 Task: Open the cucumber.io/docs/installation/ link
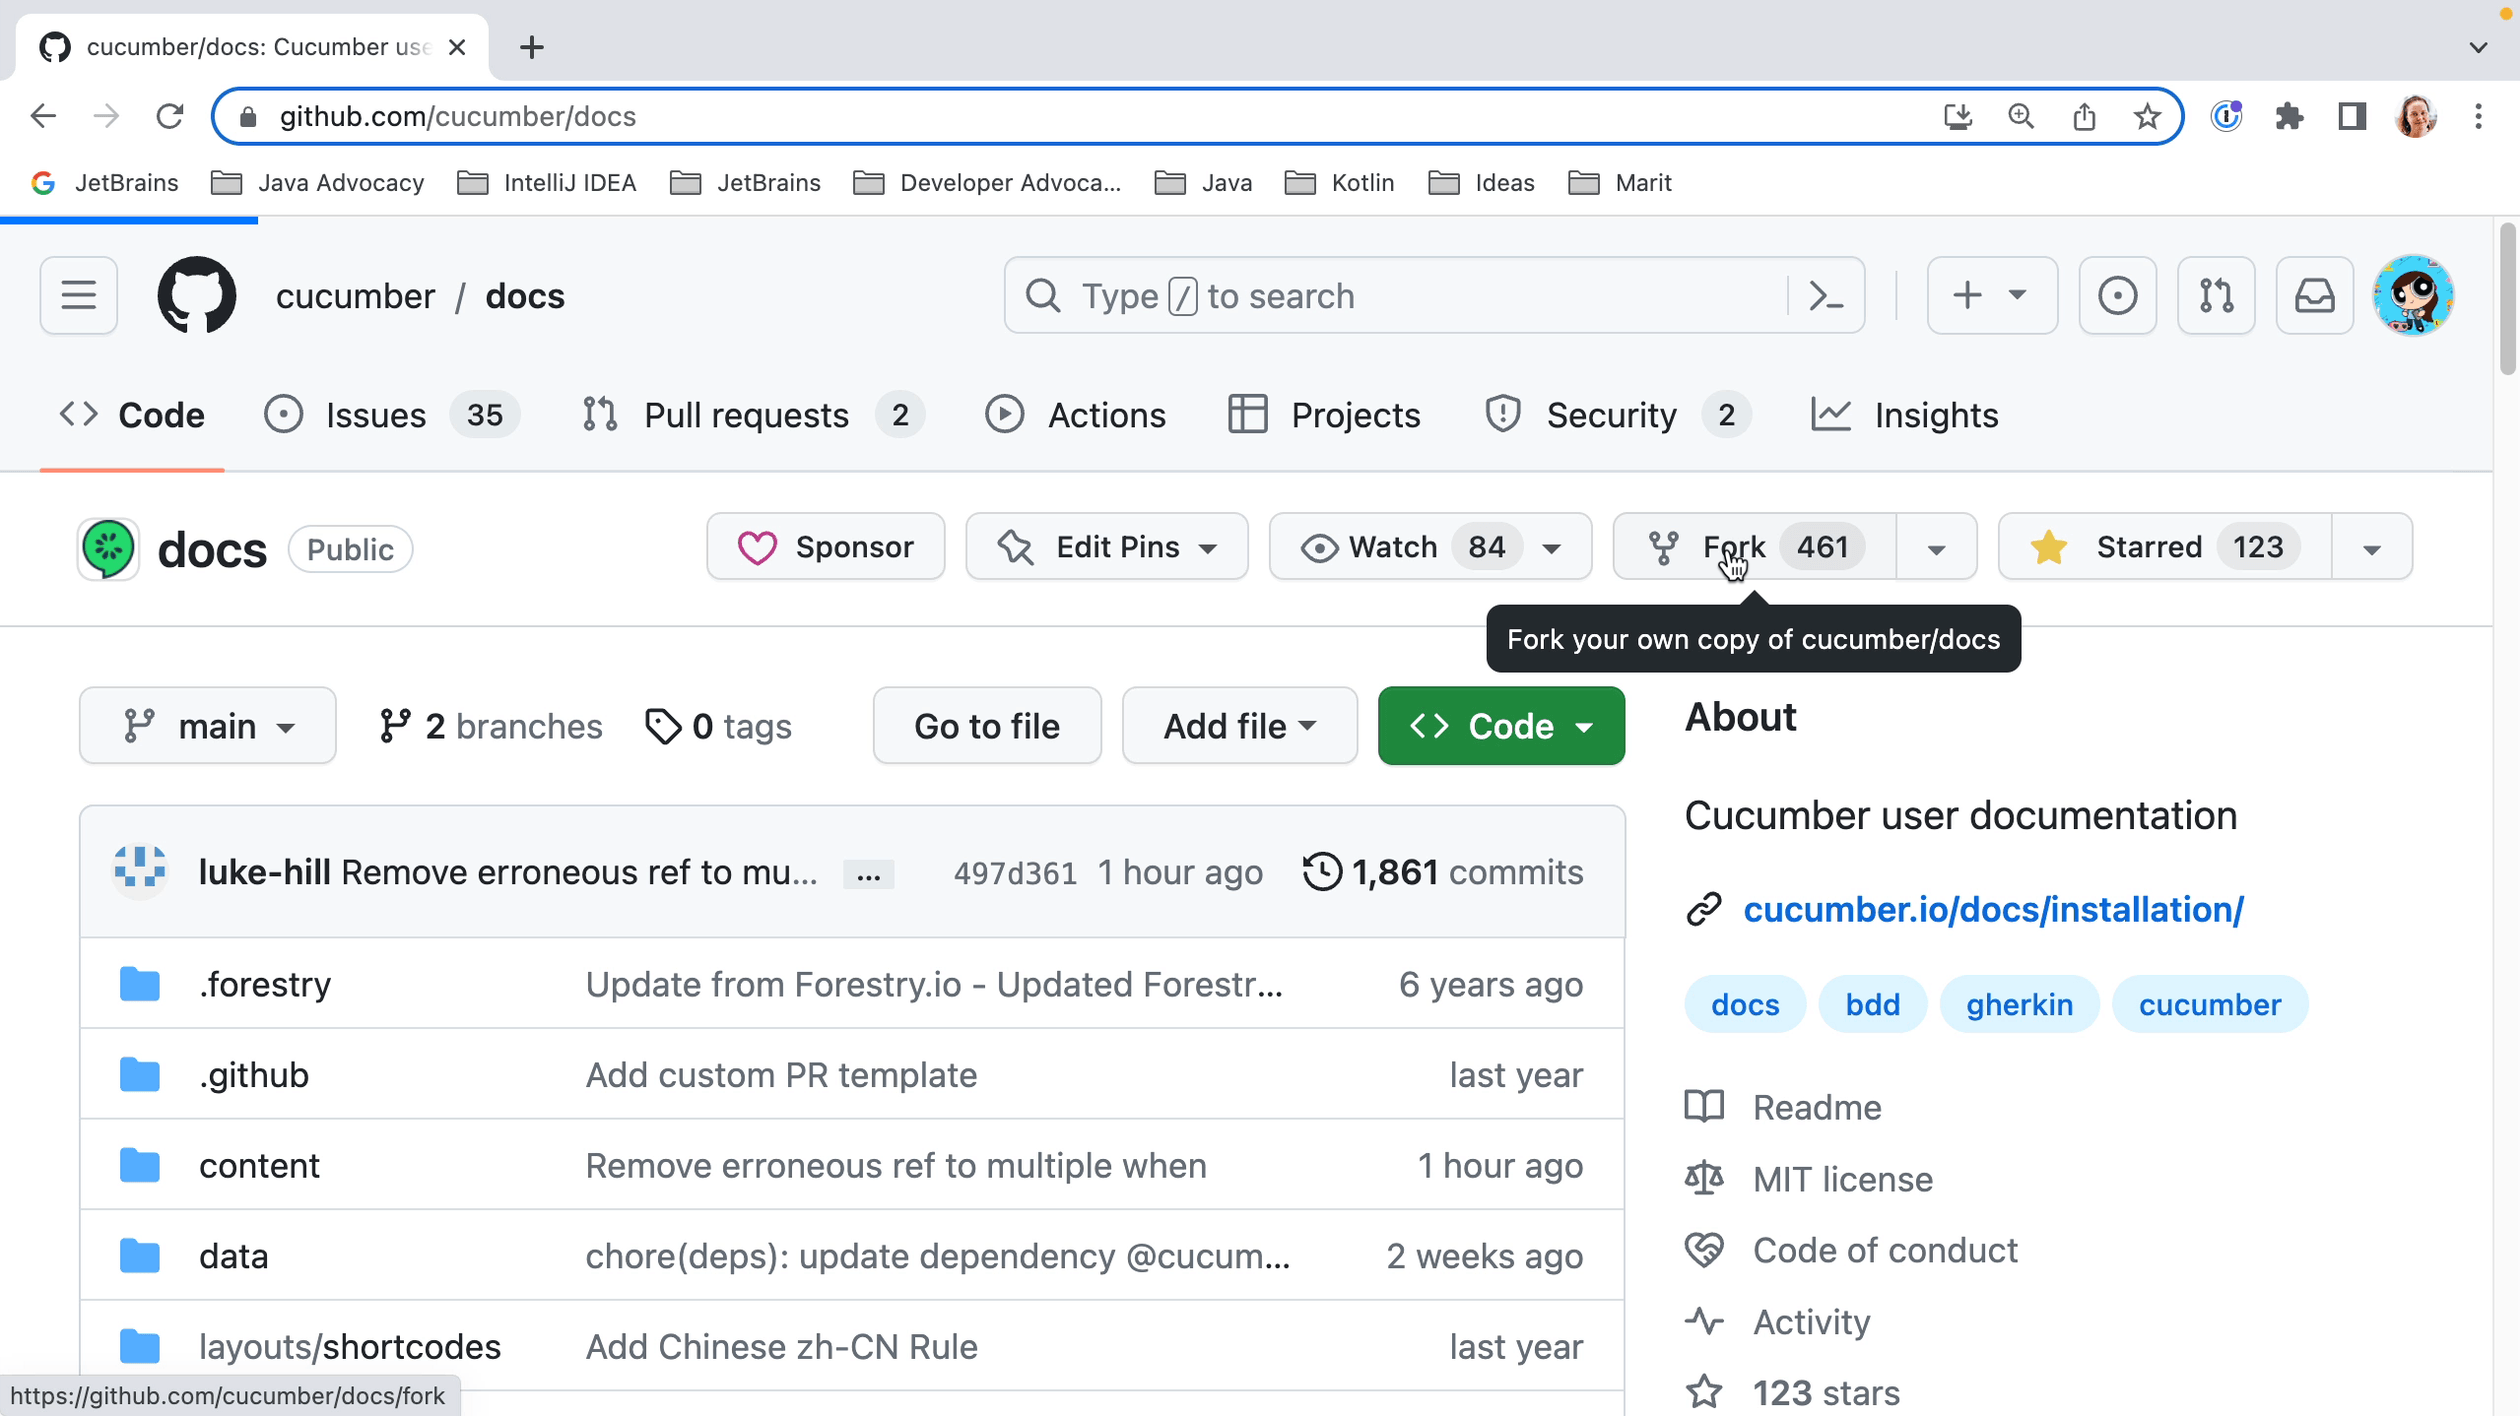(x=1993, y=909)
